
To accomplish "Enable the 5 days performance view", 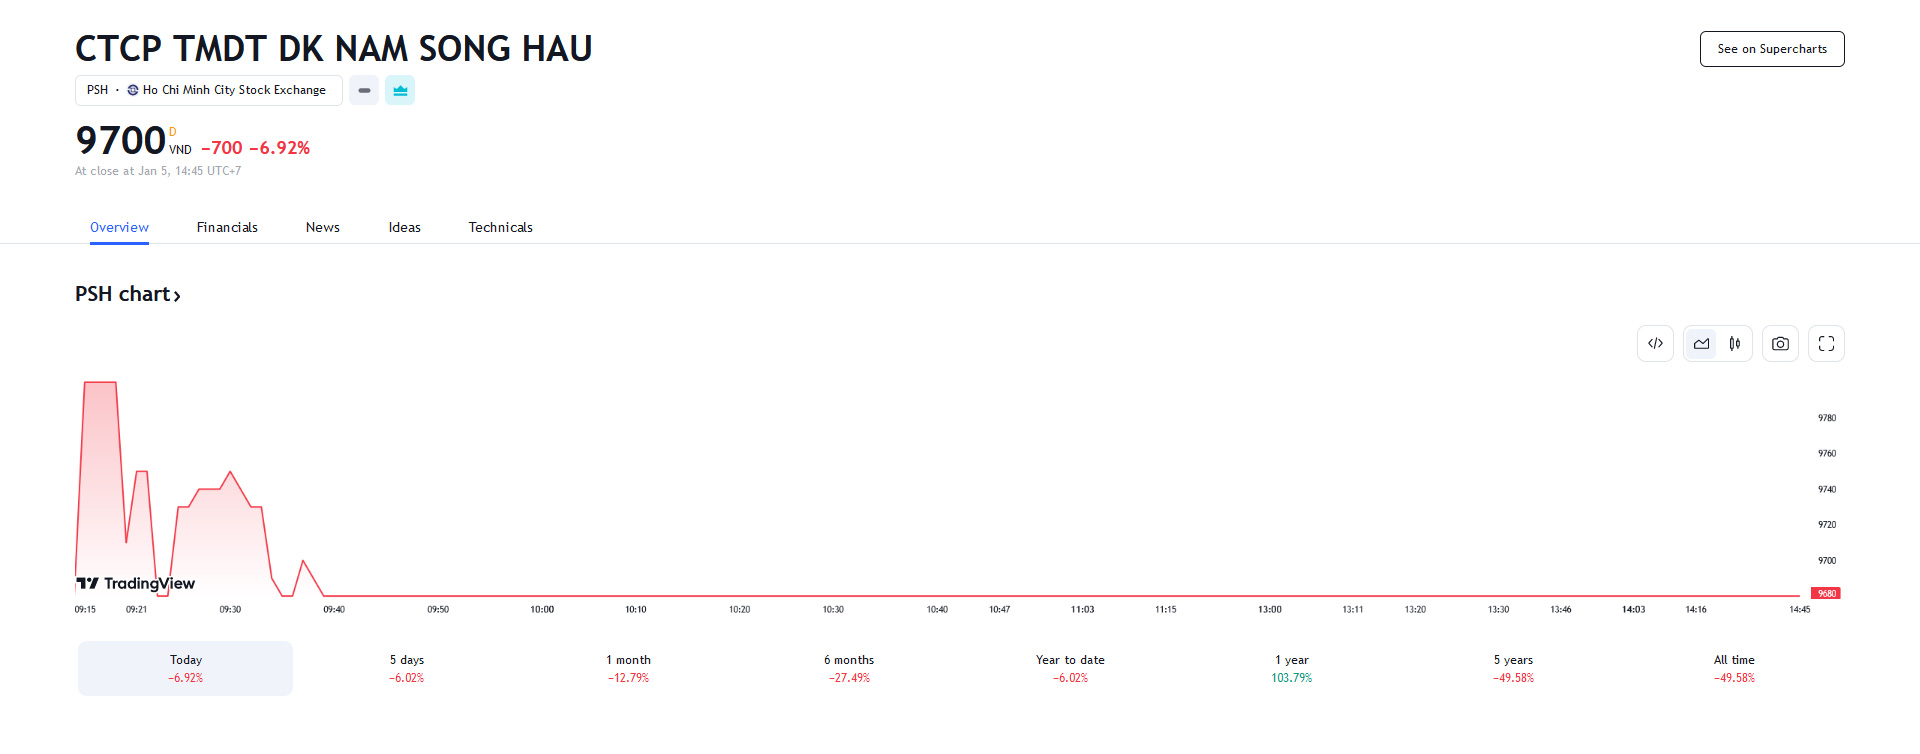I will pos(406,668).
